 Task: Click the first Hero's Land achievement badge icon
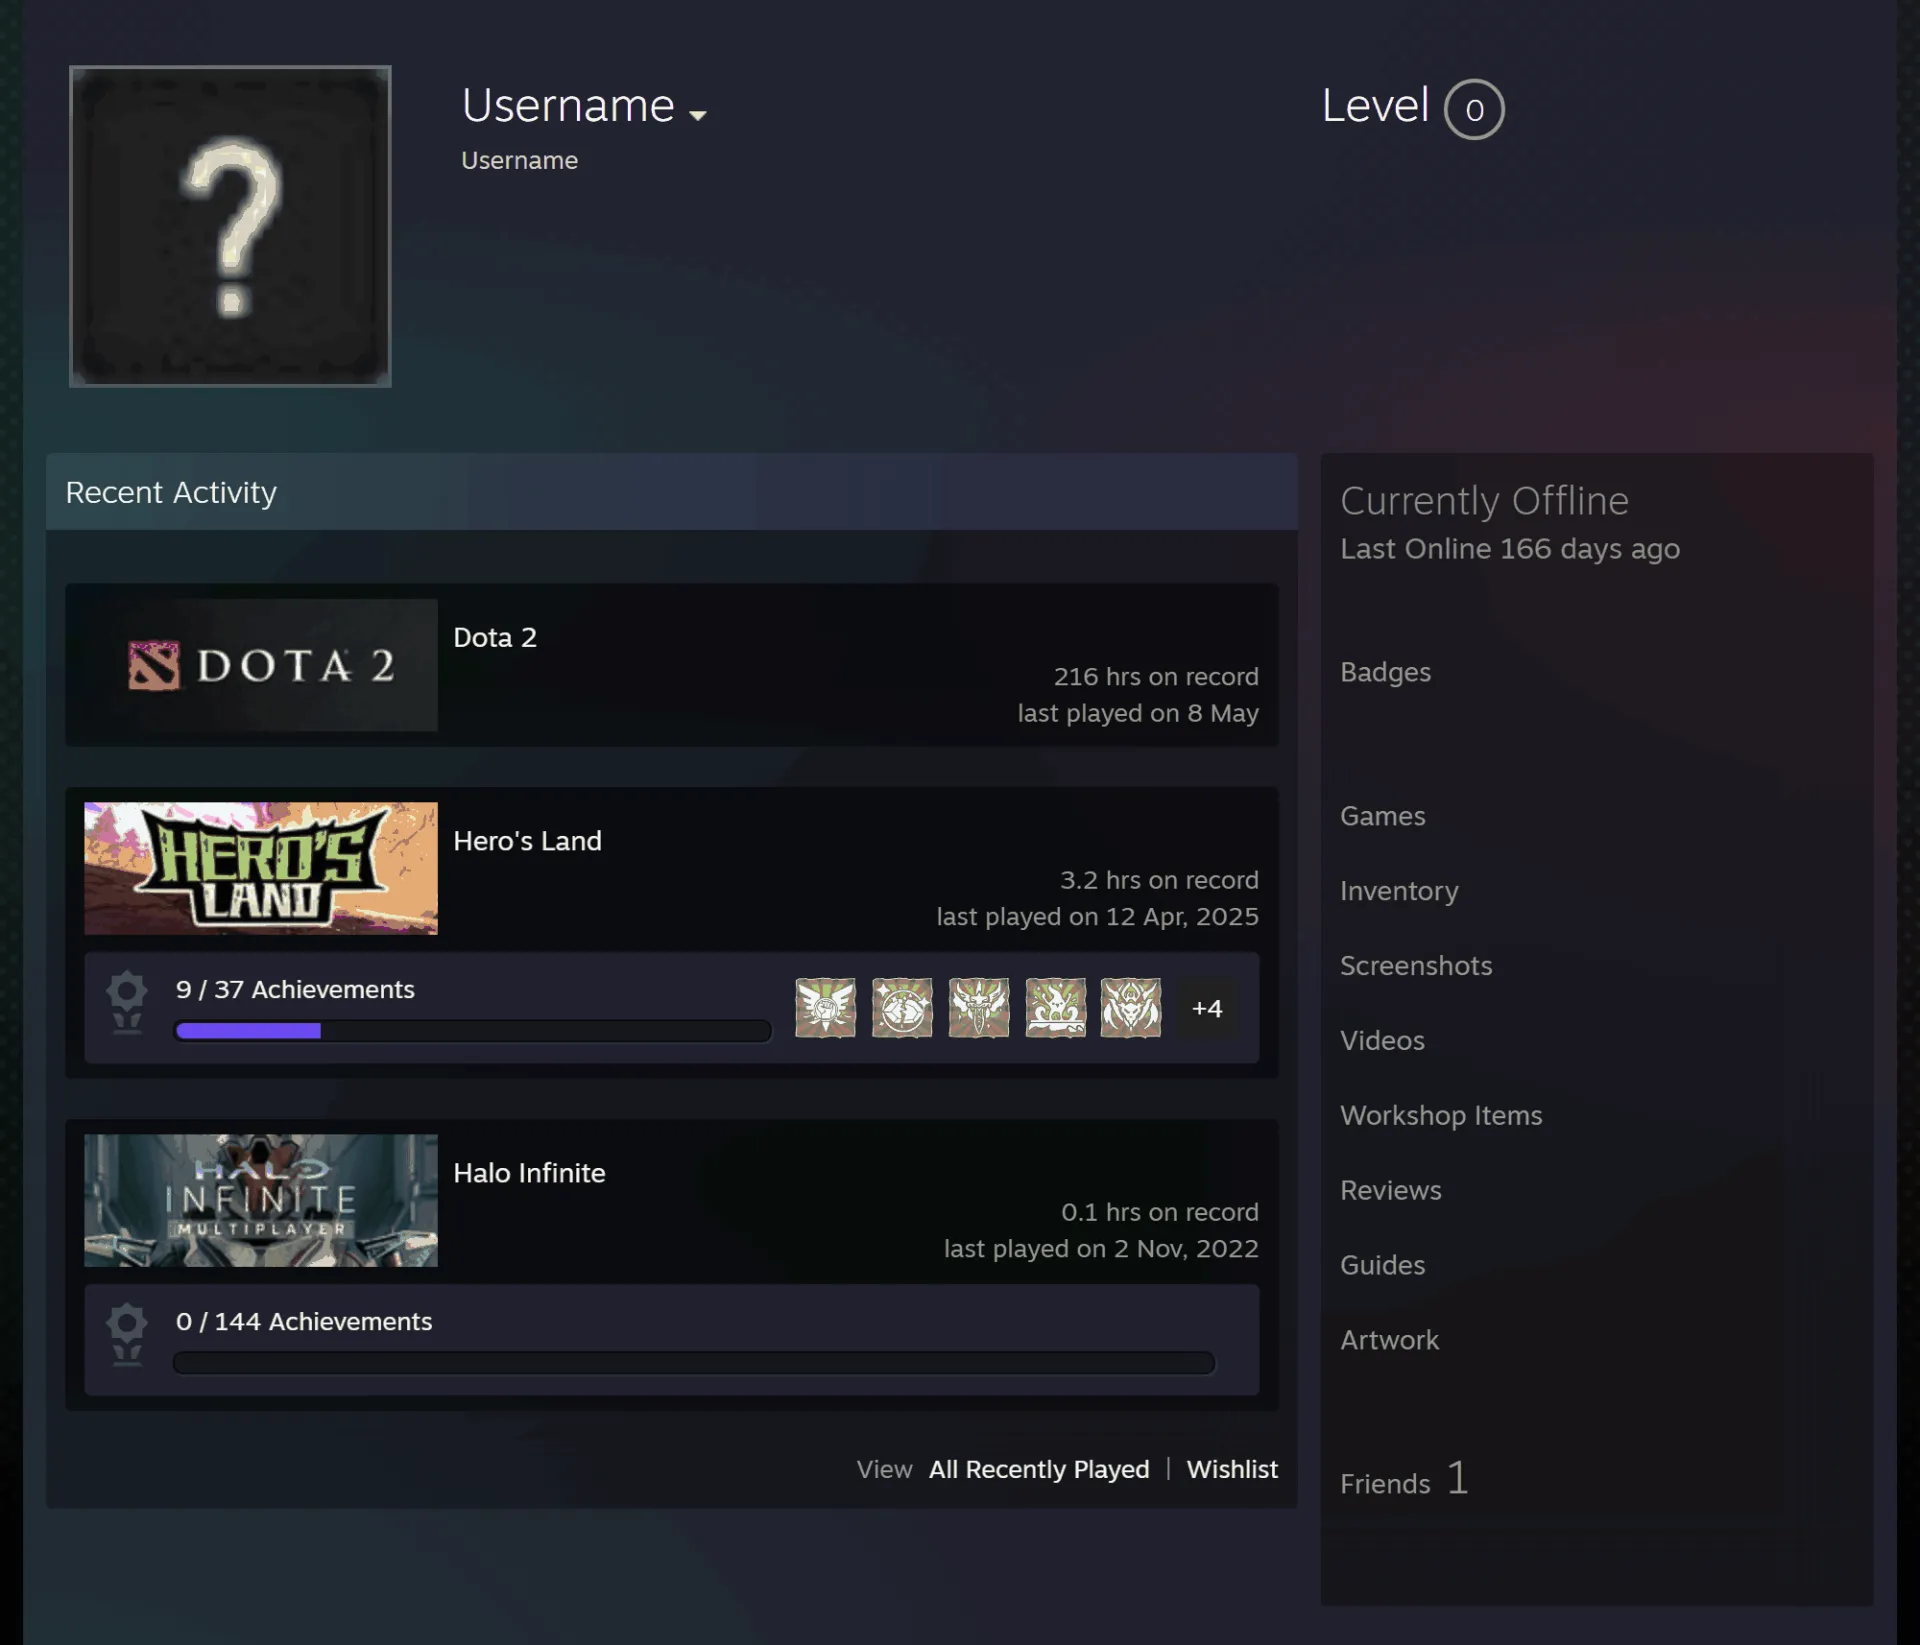click(825, 1008)
